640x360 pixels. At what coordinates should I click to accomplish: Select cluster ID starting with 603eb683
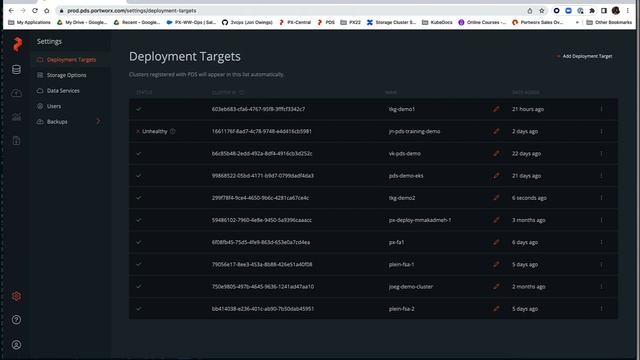click(x=258, y=109)
